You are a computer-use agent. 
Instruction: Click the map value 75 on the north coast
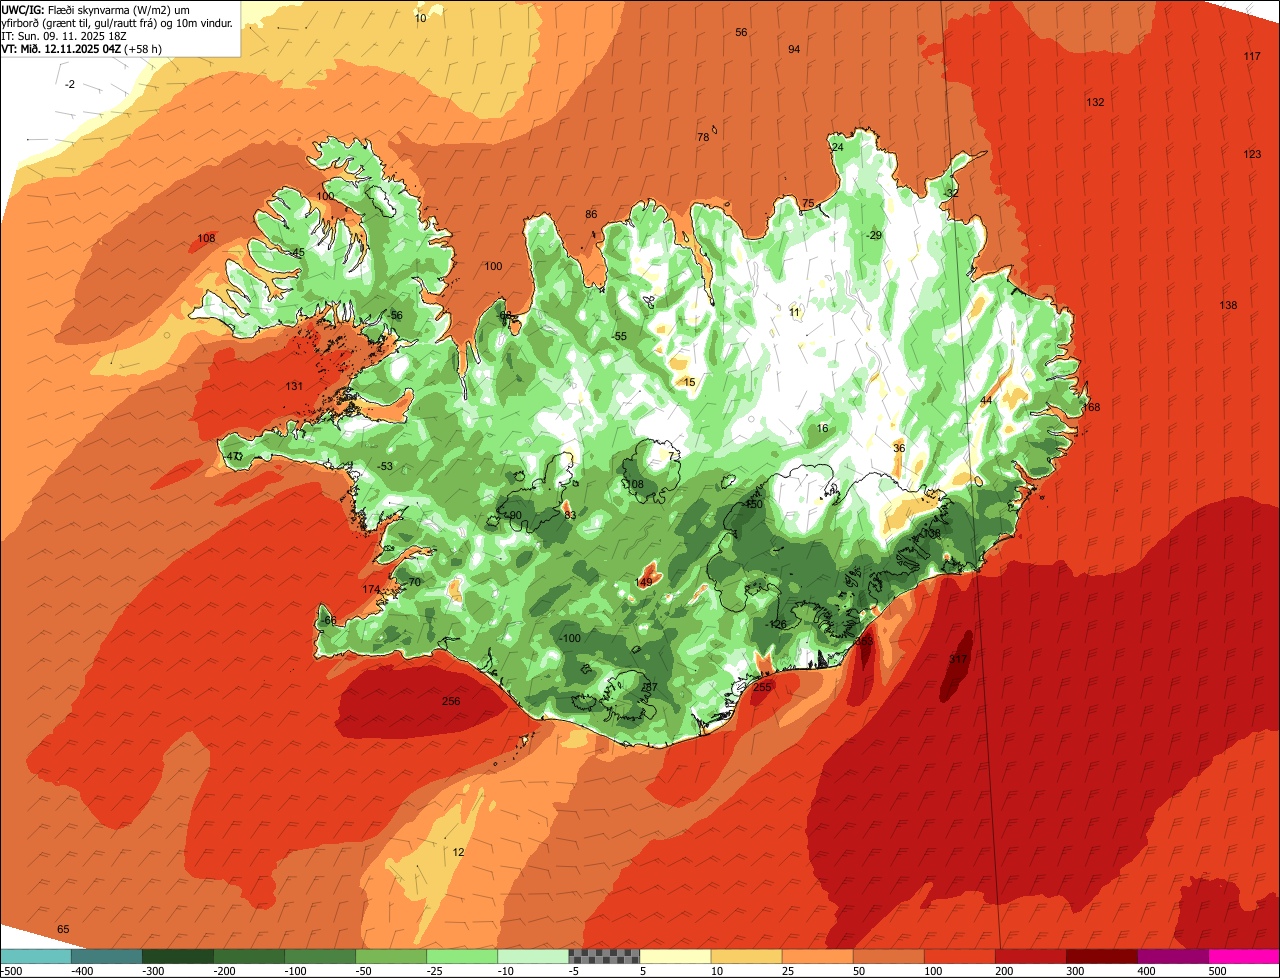(x=808, y=203)
